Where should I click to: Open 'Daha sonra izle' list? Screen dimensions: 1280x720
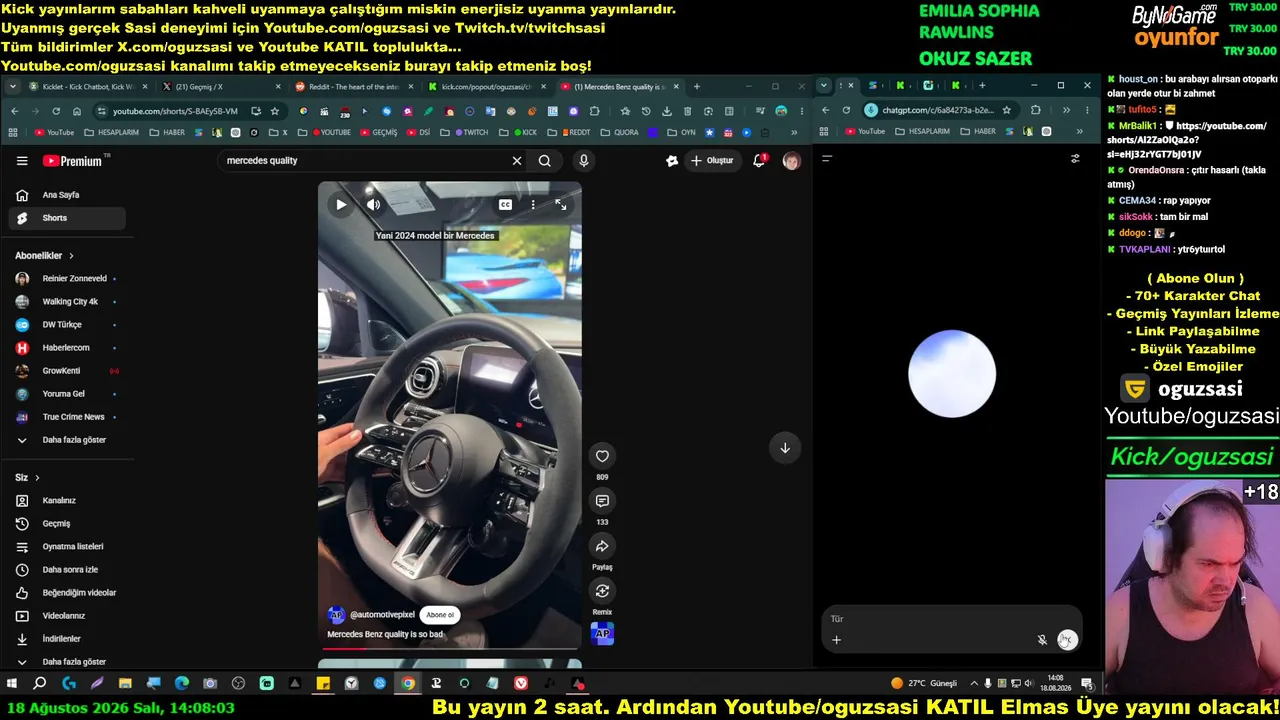68,570
